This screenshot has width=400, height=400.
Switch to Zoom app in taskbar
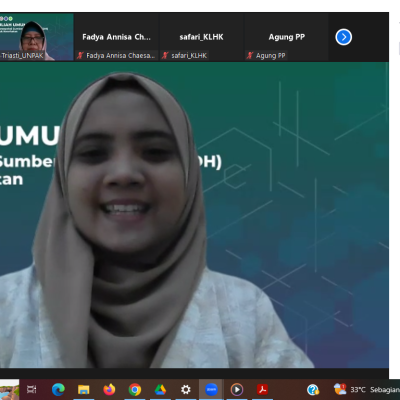(211, 389)
